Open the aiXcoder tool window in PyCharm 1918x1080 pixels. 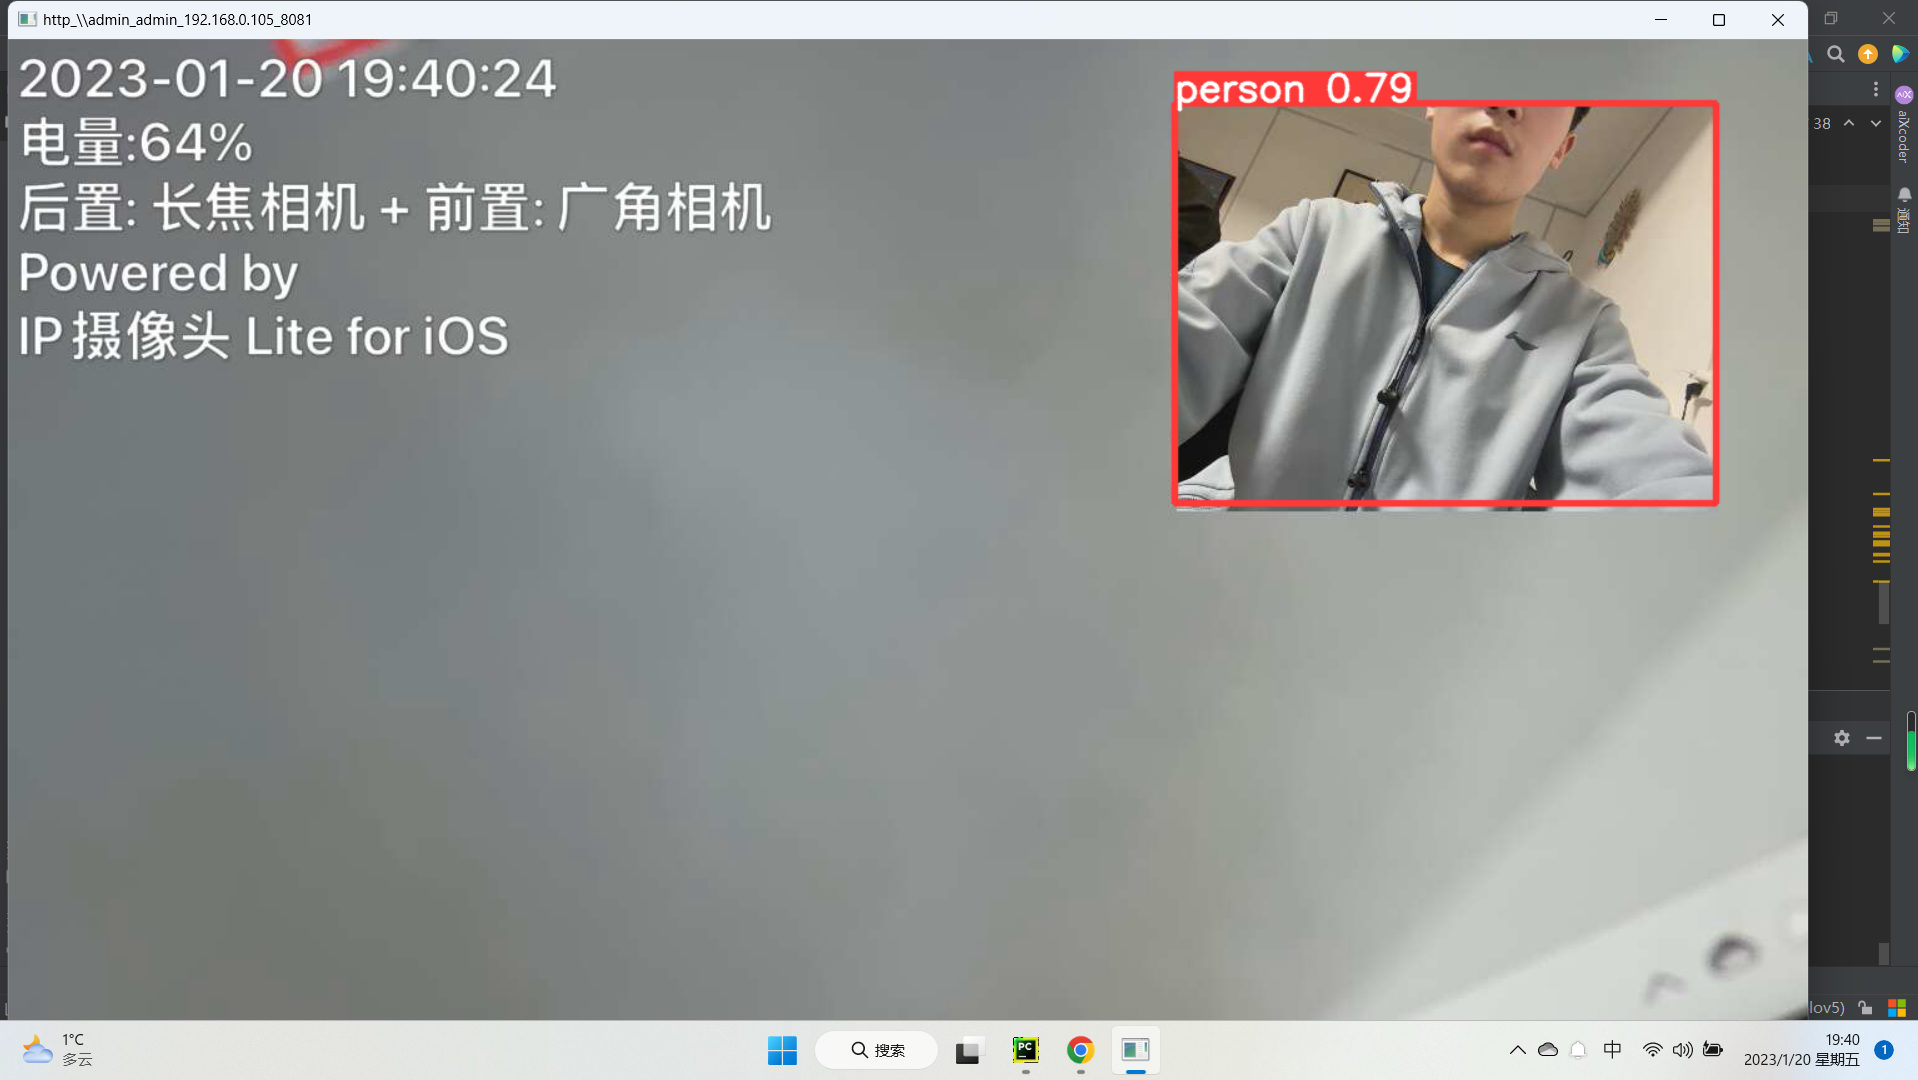click(x=1903, y=124)
